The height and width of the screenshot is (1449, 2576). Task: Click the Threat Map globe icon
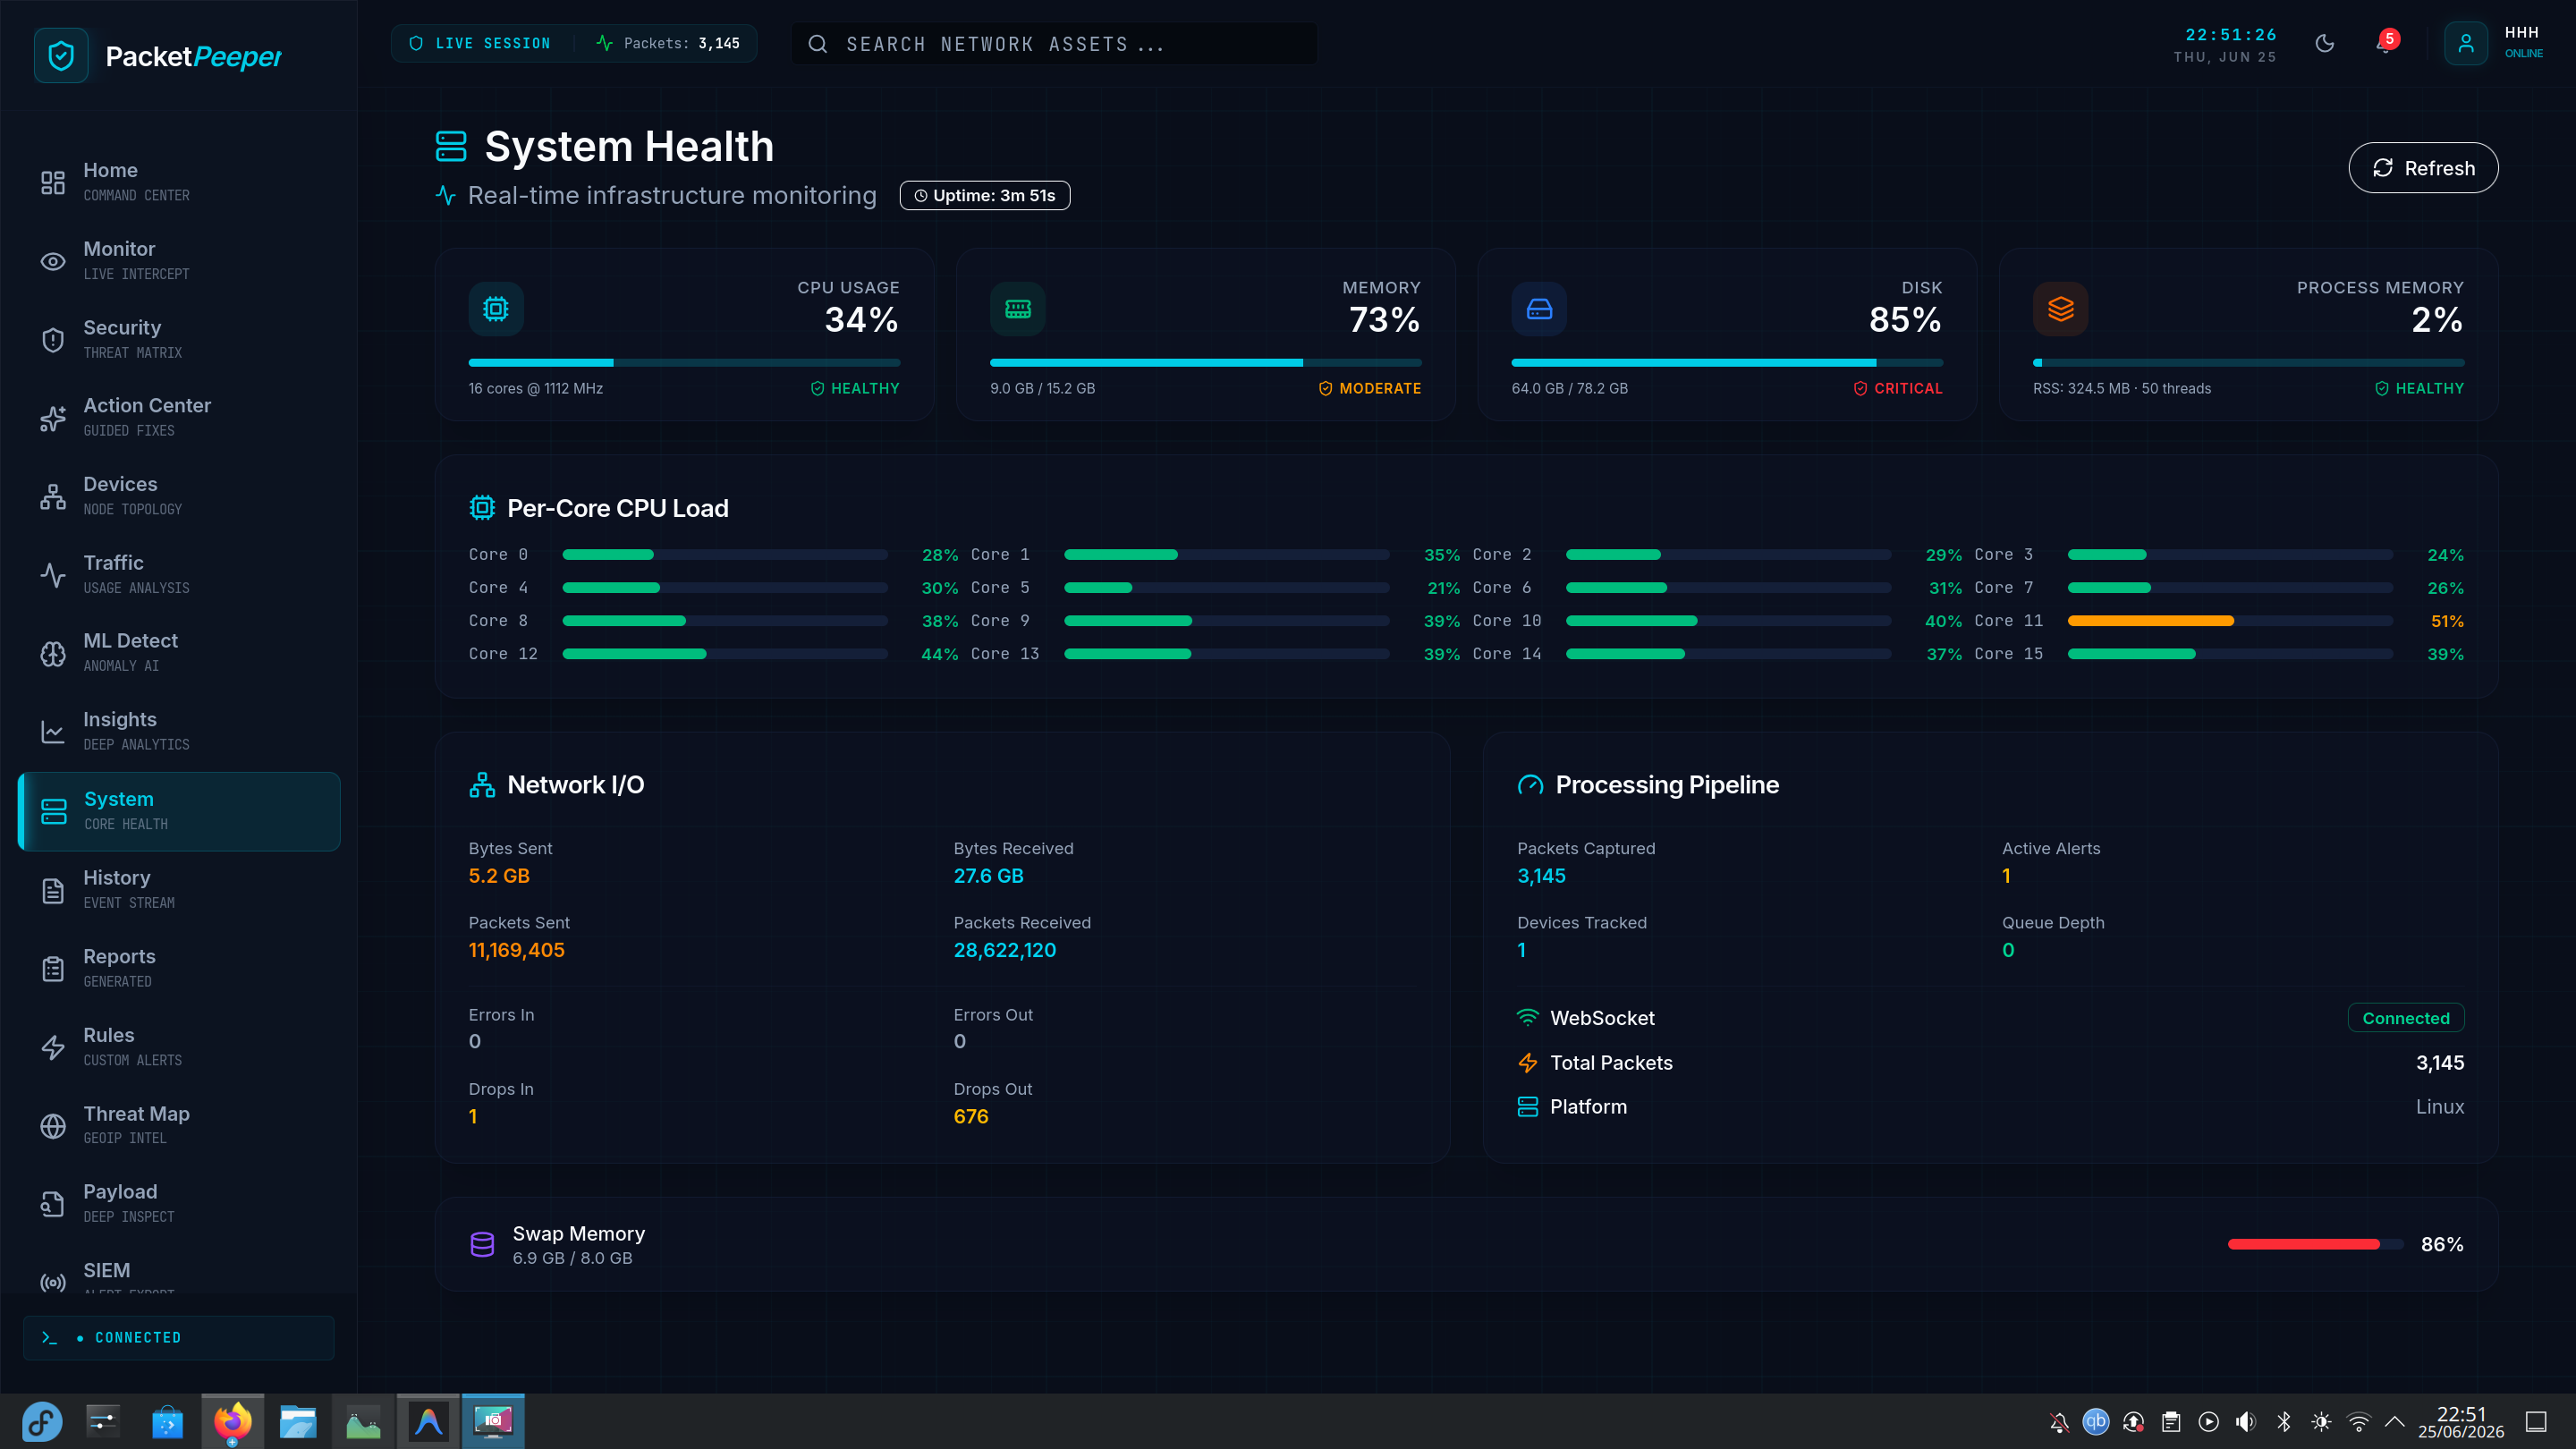click(x=53, y=1126)
